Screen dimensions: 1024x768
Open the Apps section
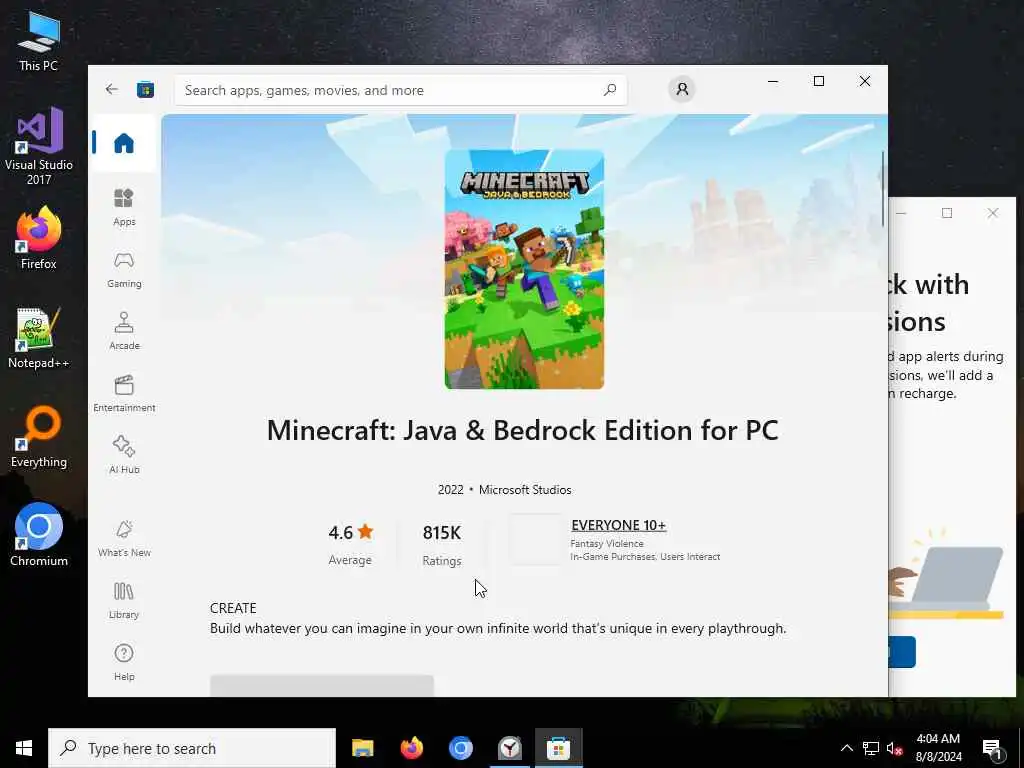[123, 207]
